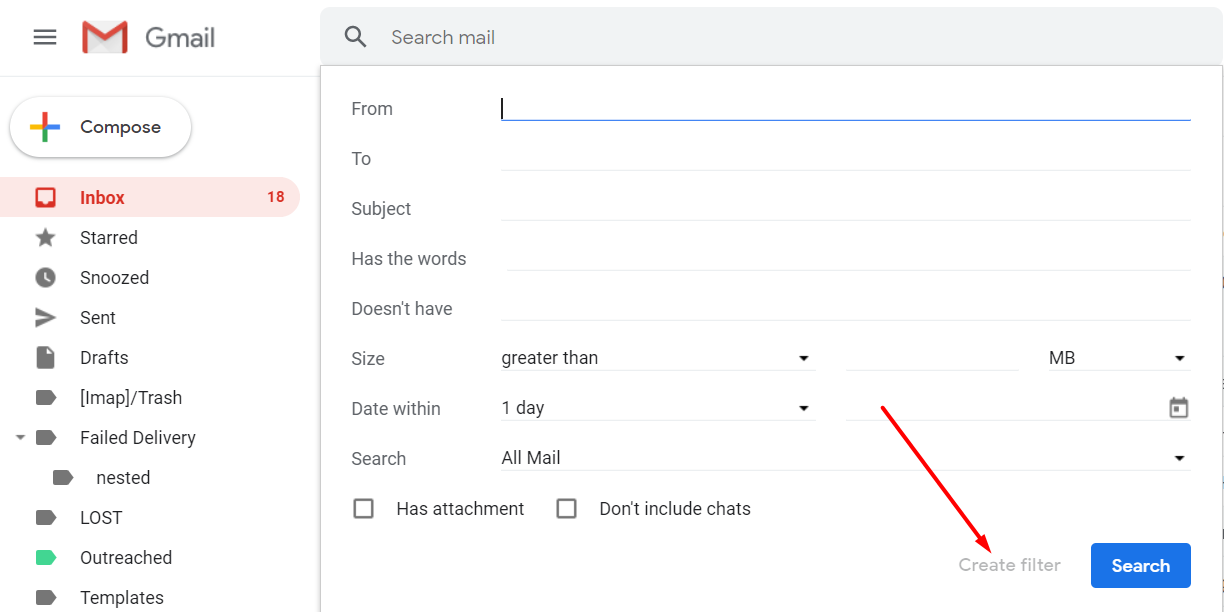The width and height of the screenshot is (1224, 612).
Task: Open the All Mail search scope dropdown
Action: click(x=844, y=458)
